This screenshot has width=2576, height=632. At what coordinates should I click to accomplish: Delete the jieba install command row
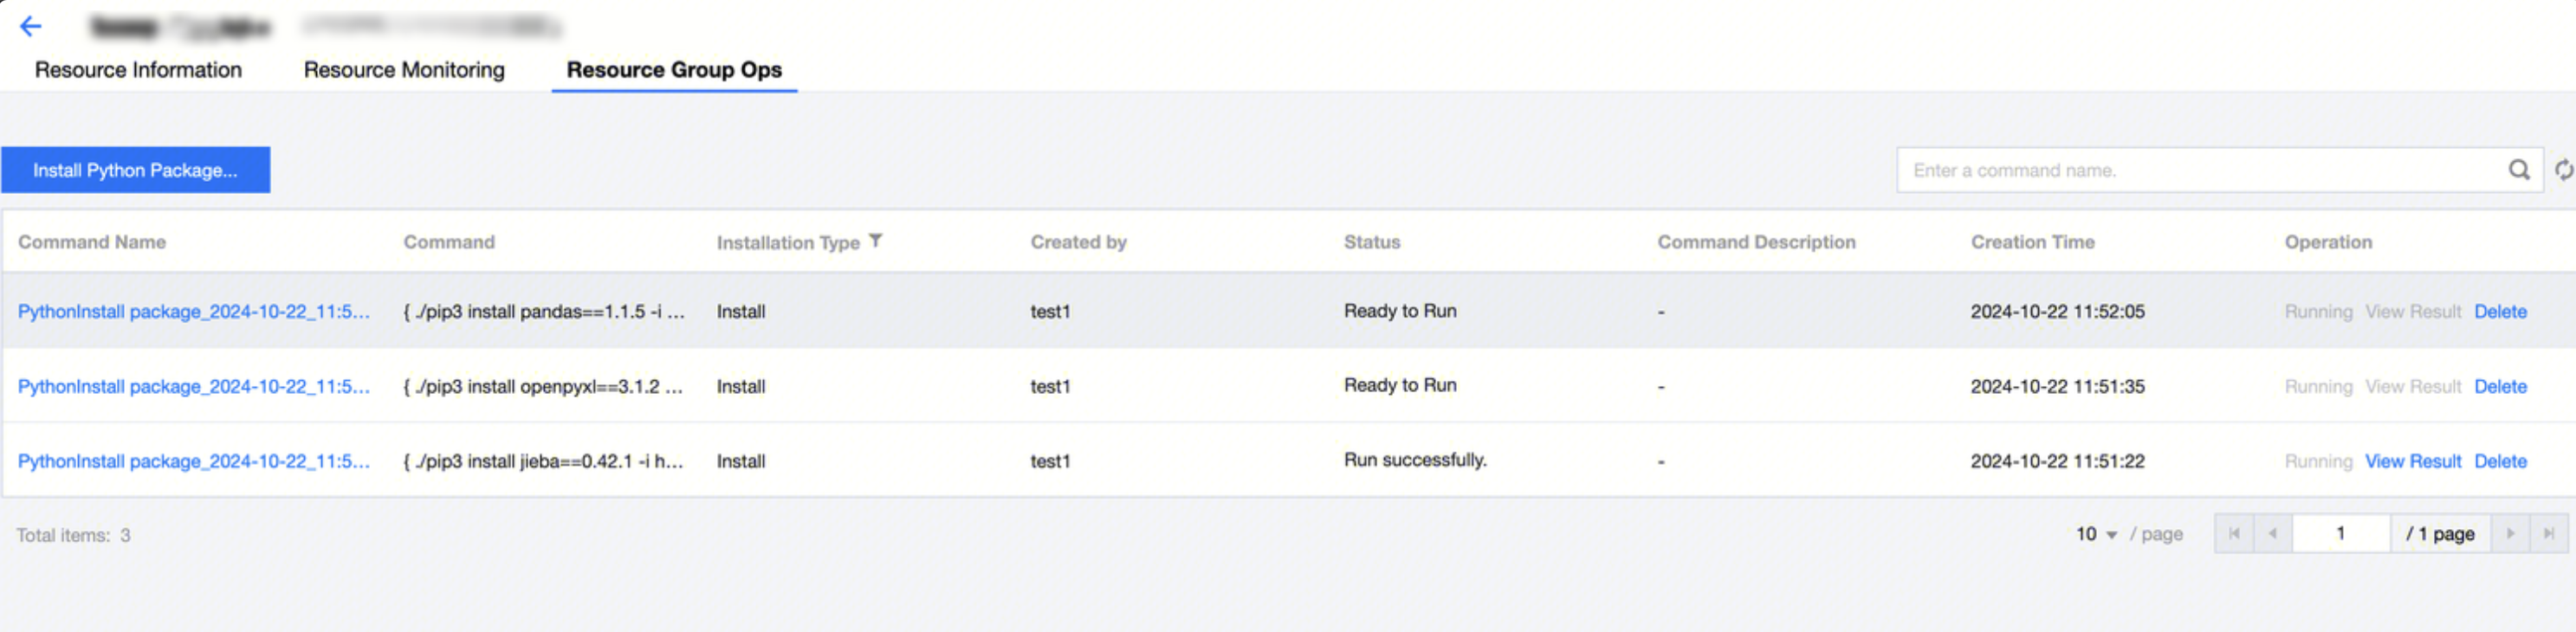2499,462
